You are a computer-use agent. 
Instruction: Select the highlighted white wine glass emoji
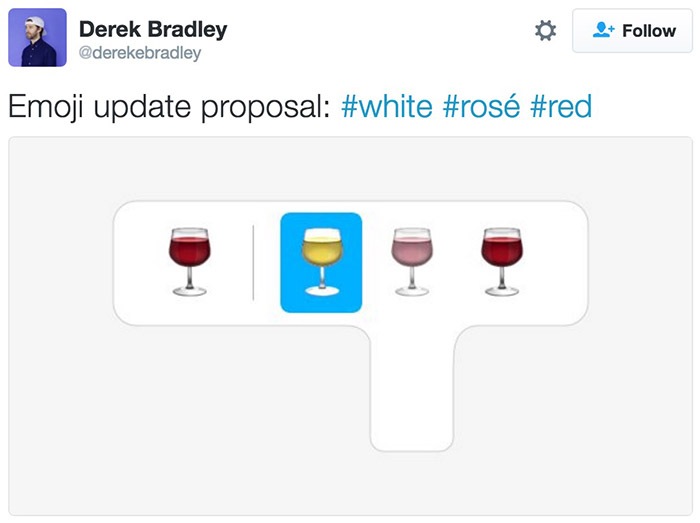click(320, 262)
